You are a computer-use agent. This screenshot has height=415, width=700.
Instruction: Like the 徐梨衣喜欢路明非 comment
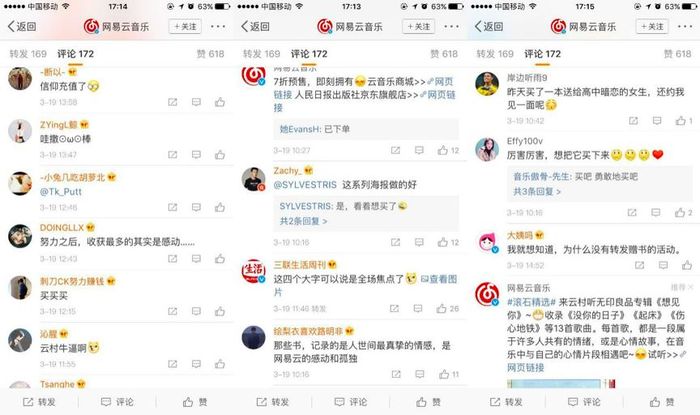point(449,374)
